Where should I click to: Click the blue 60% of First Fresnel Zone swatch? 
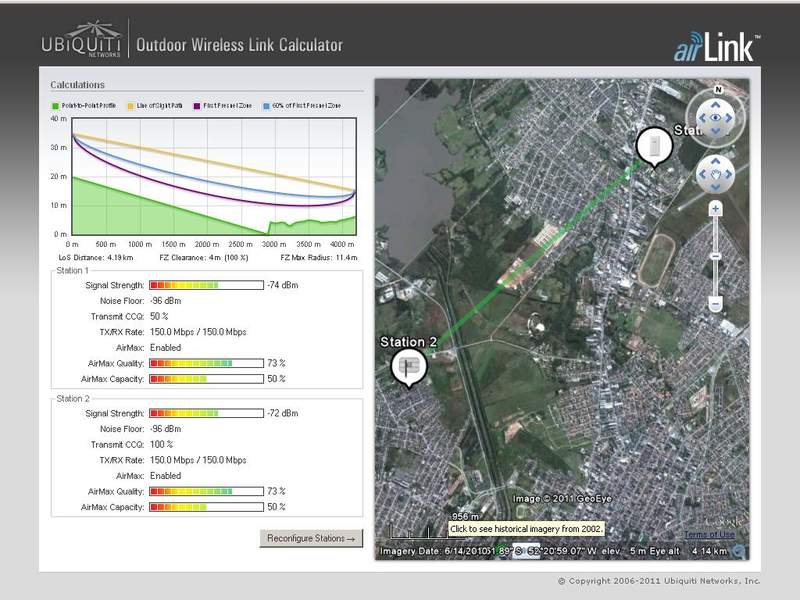266,106
